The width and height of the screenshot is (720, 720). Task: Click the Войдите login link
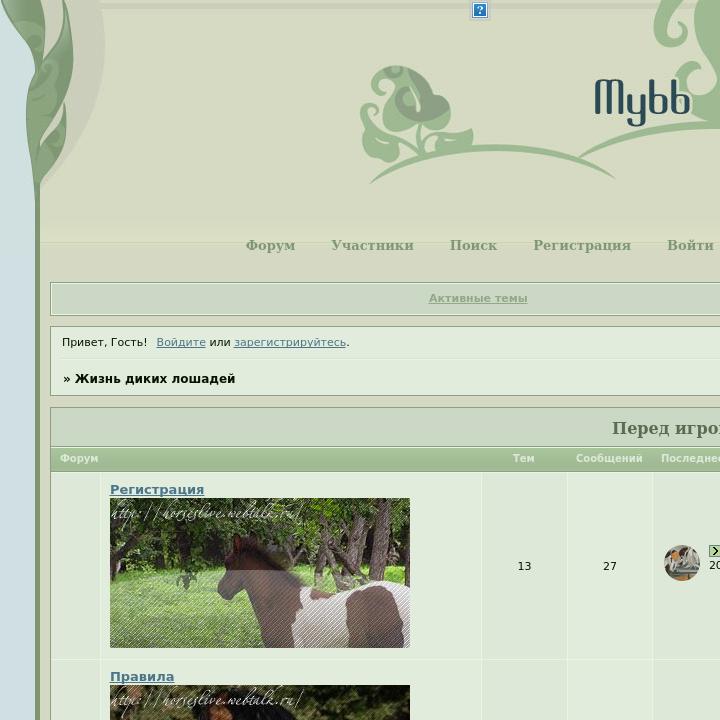(x=181, y=342)
